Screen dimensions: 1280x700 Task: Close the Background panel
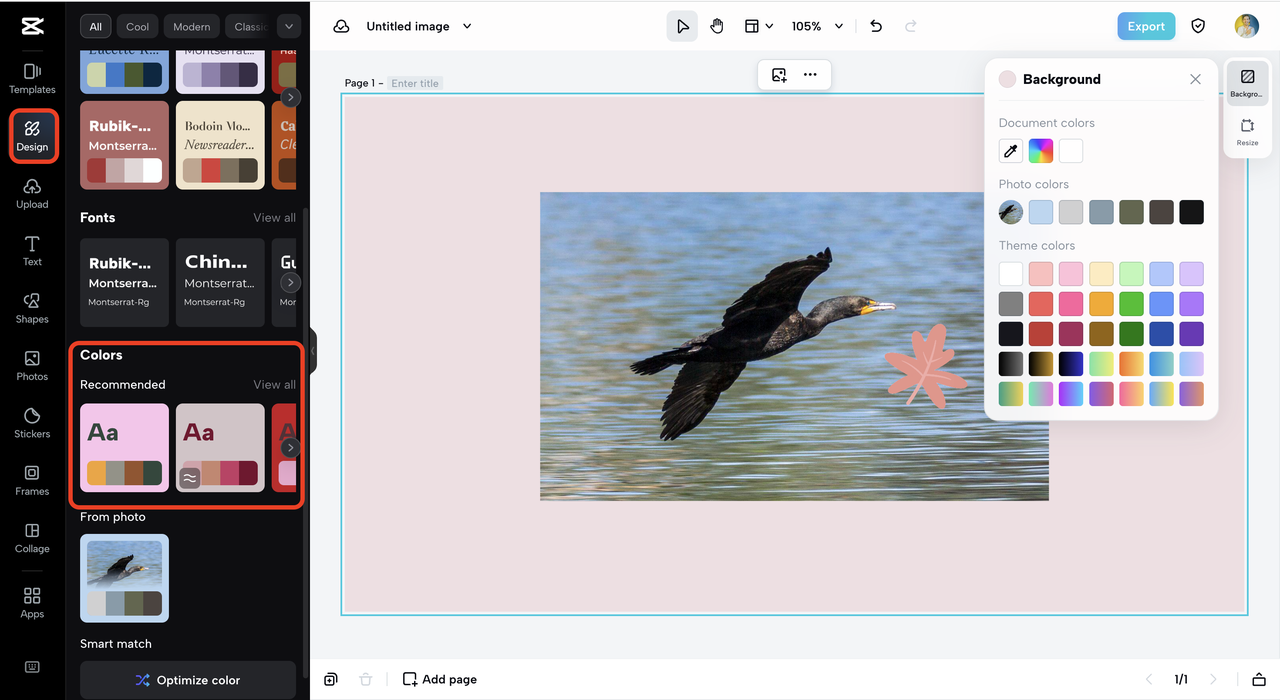[1195, 79]
